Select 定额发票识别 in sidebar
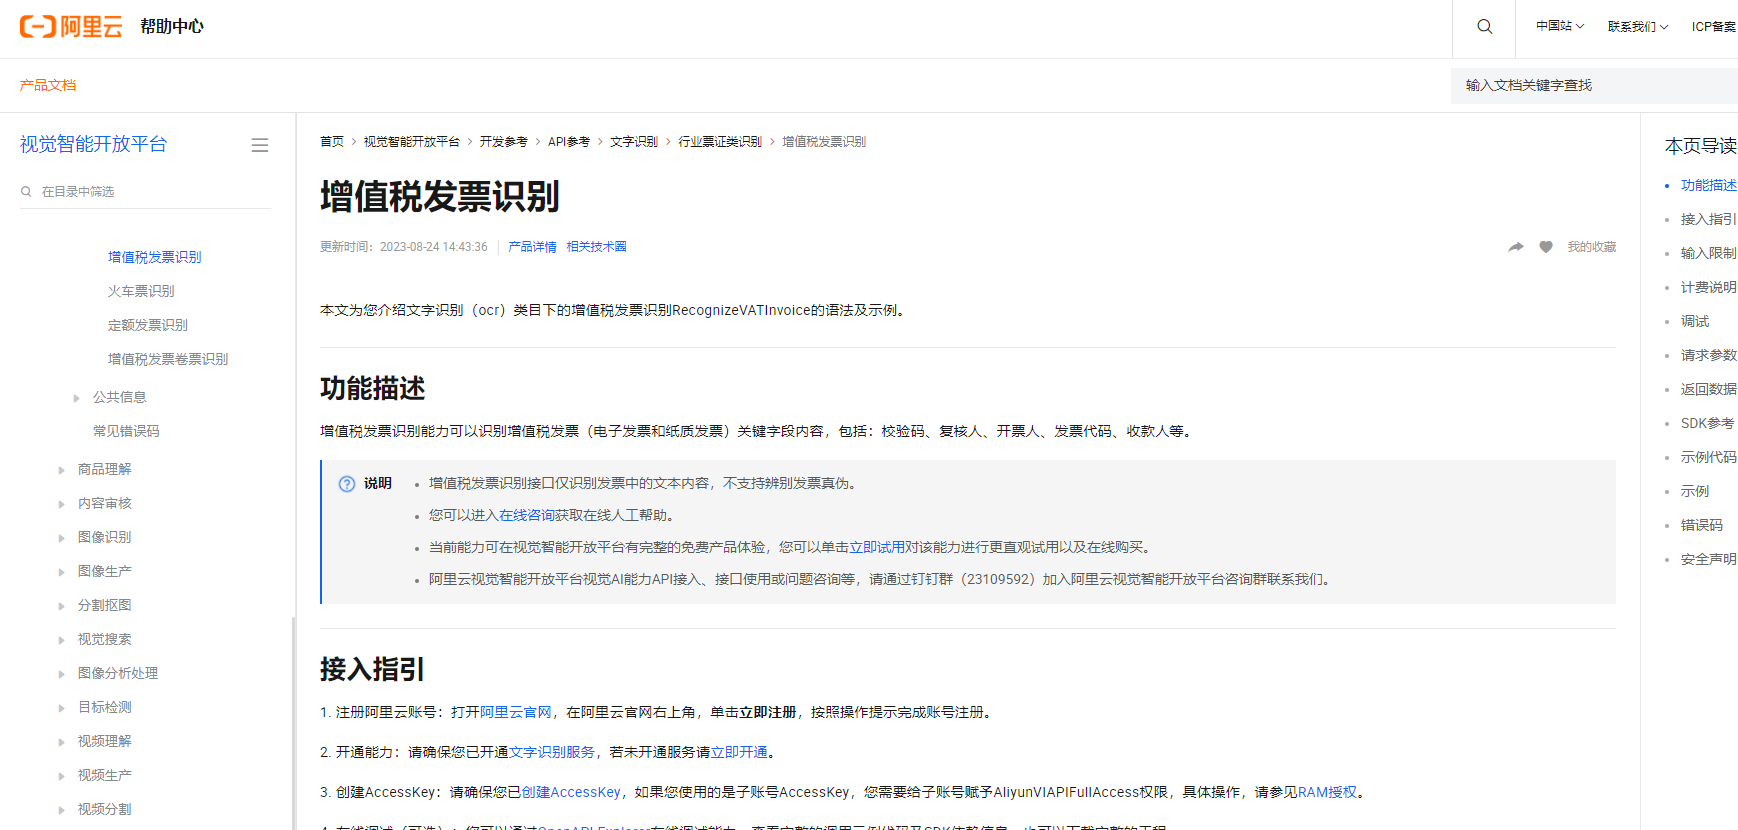Viewport: 1738px width, 830px height. (148, 326)
